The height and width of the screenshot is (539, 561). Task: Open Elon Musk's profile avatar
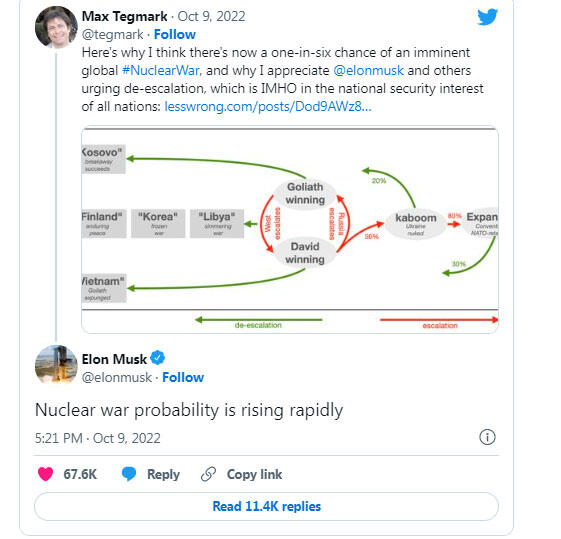click(x=56, y=366)
